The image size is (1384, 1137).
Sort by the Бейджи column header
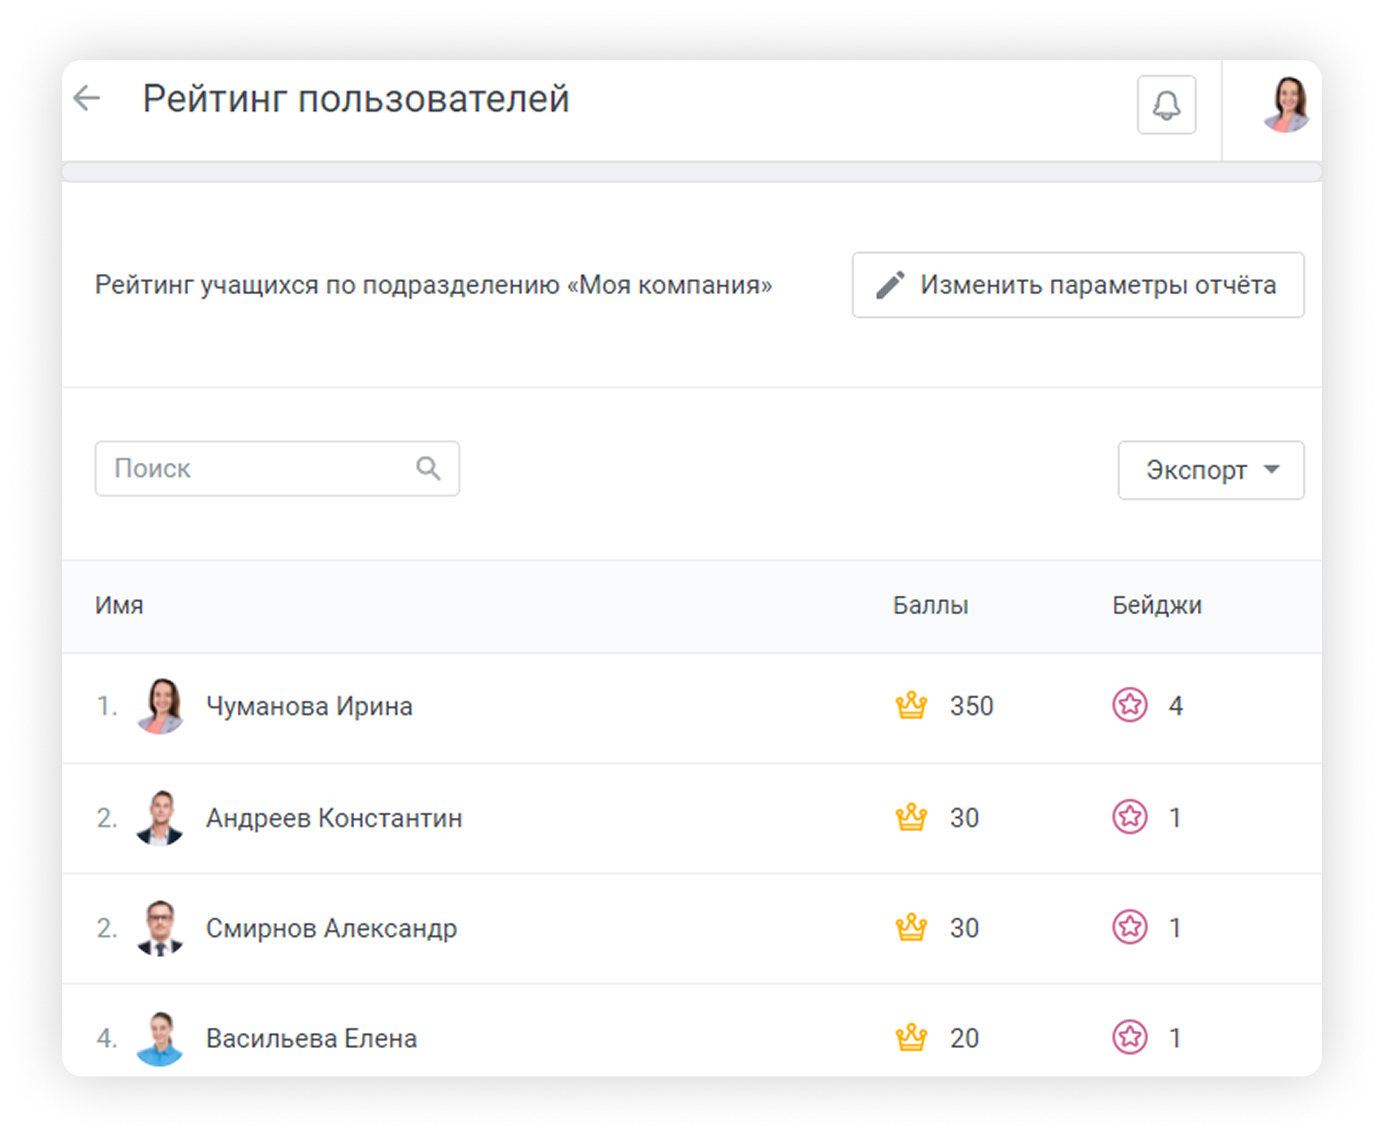point(1156,606)
